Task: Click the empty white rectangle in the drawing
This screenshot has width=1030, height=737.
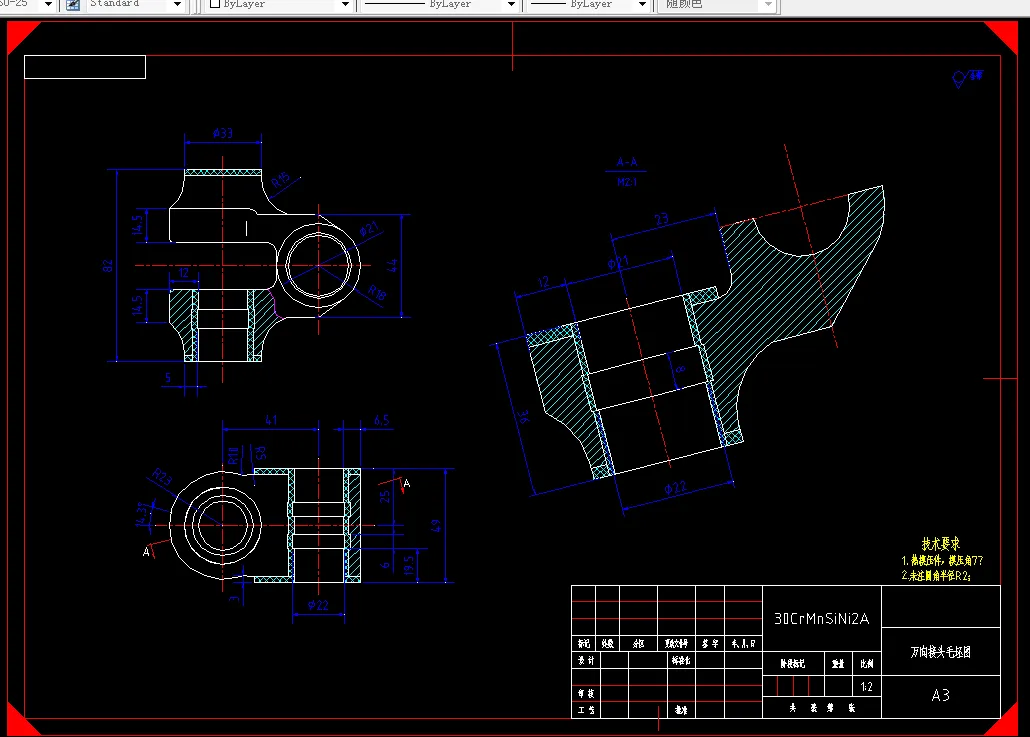Action: click(x=85, y=67)
